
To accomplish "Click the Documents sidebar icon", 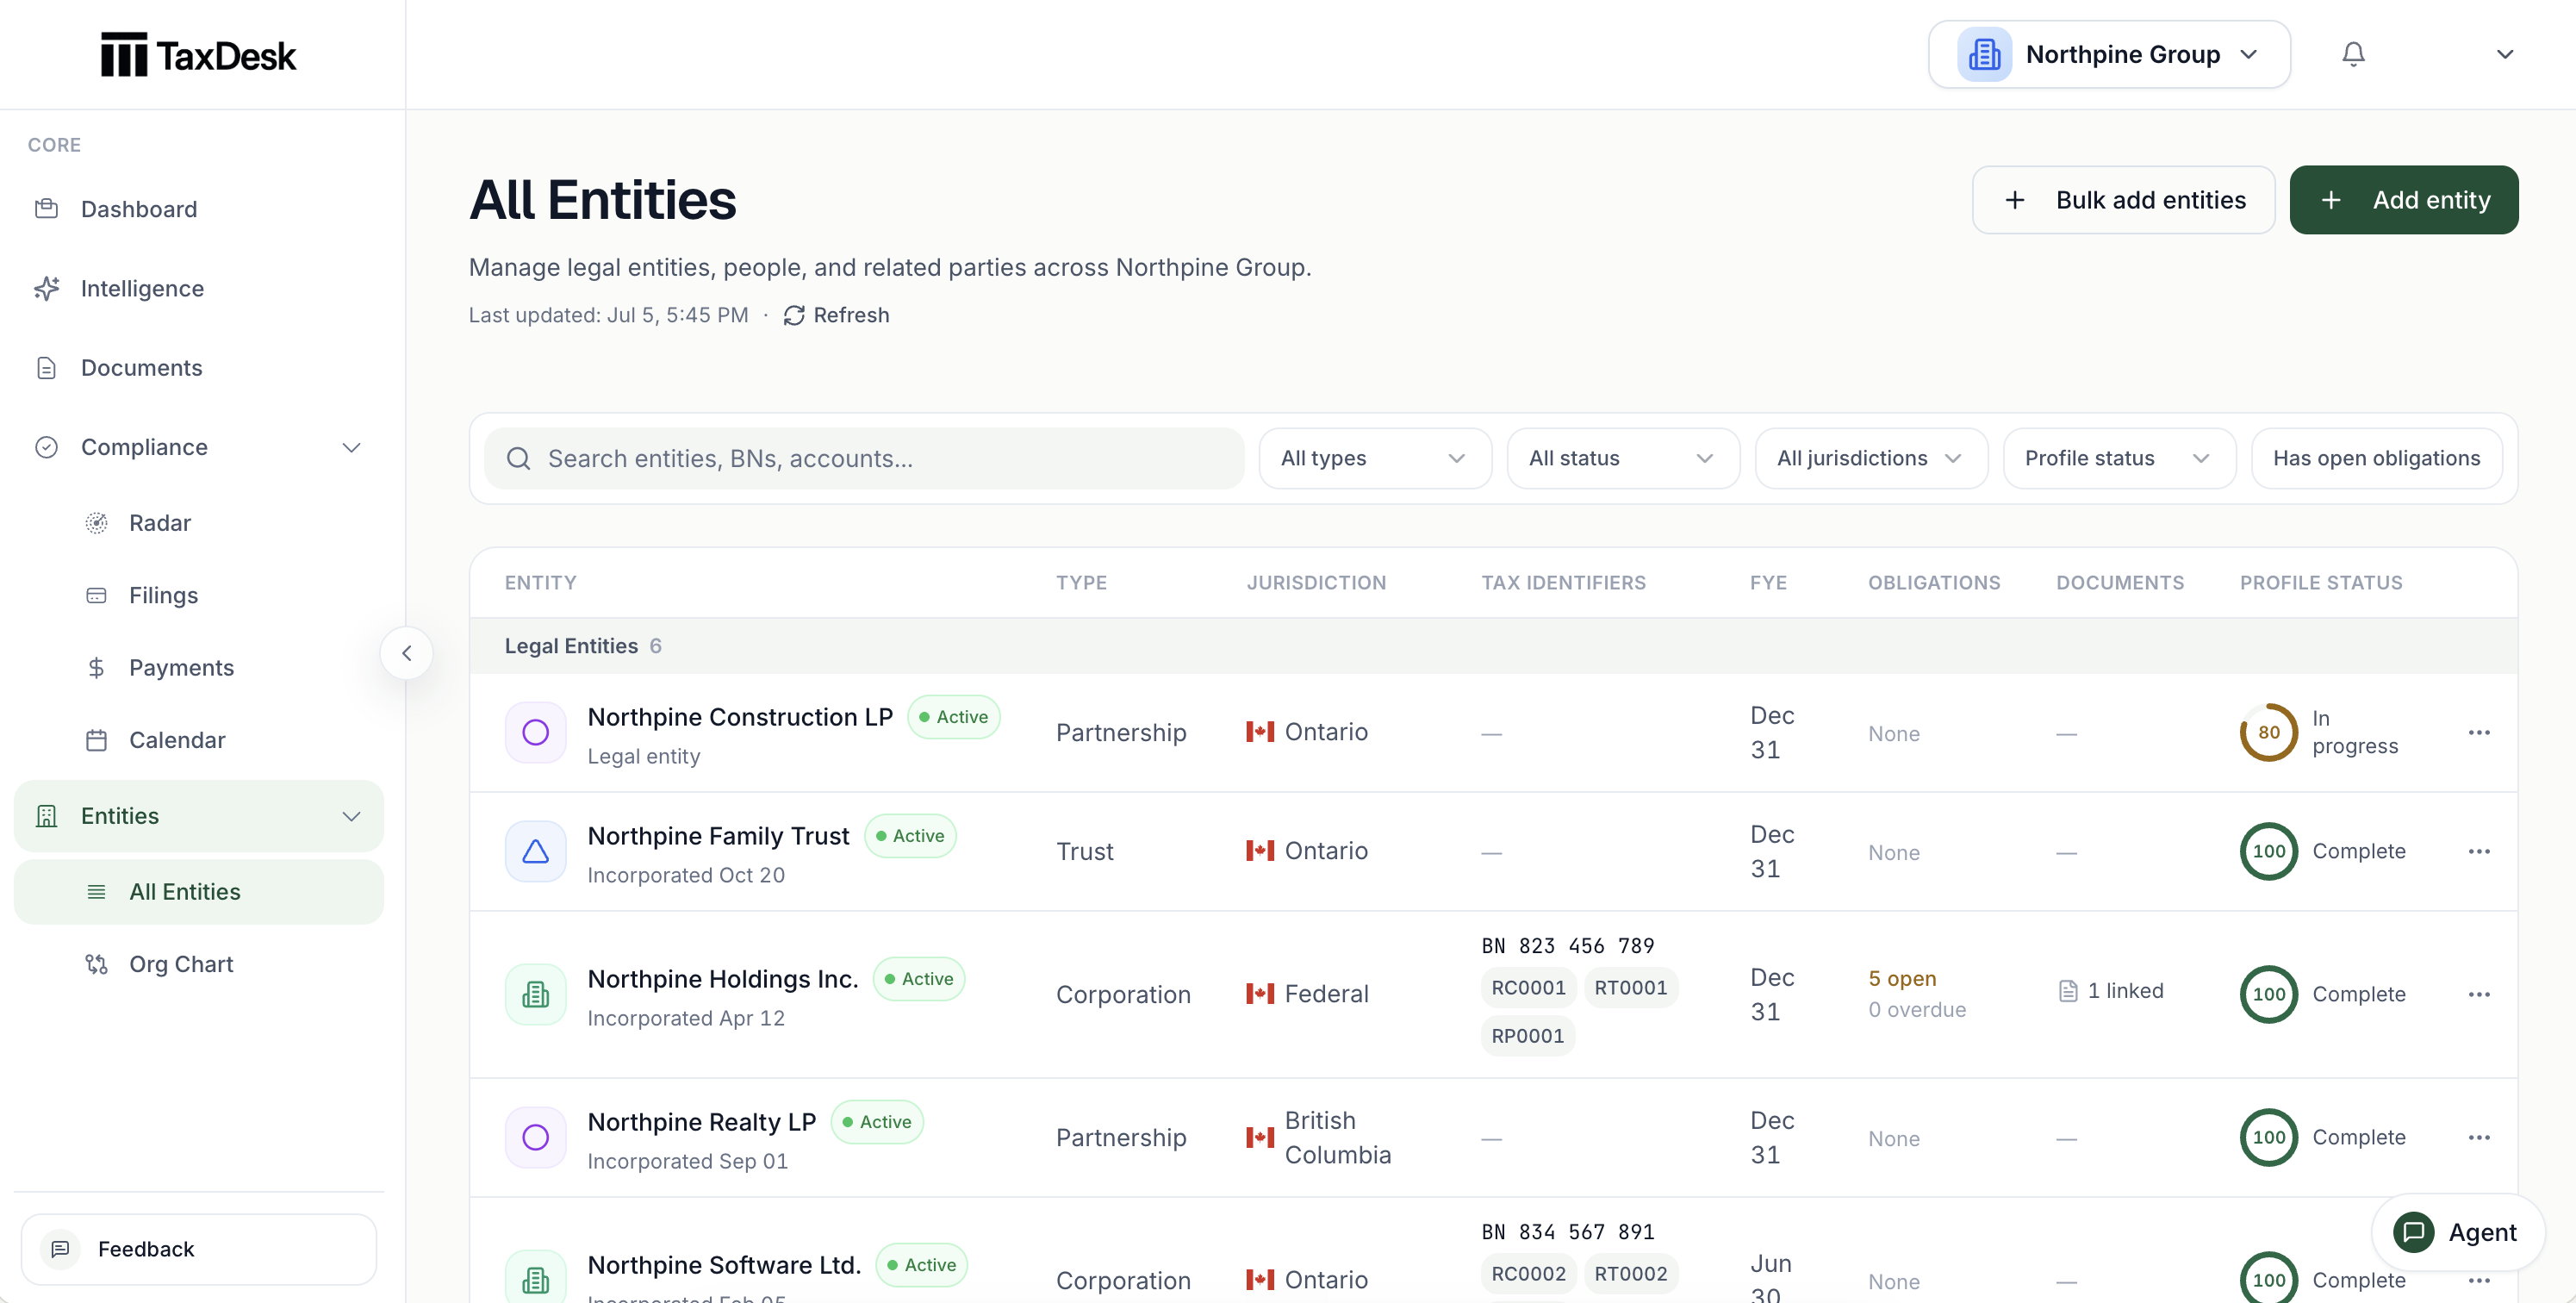I will pos(47,368).
